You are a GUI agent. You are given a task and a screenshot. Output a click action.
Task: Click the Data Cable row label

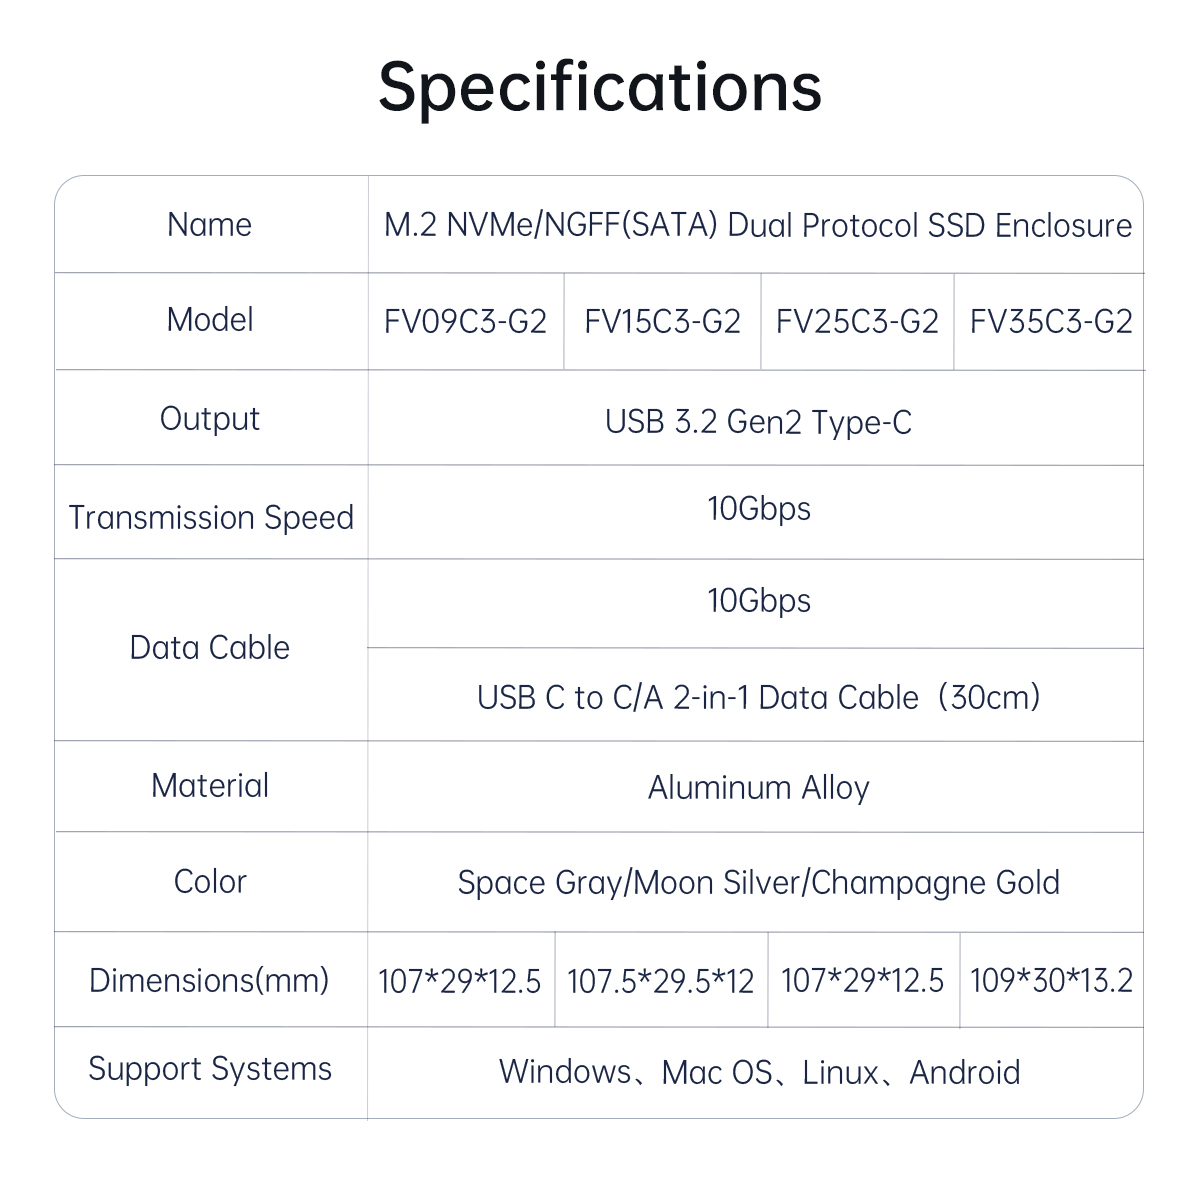point(210,648)
